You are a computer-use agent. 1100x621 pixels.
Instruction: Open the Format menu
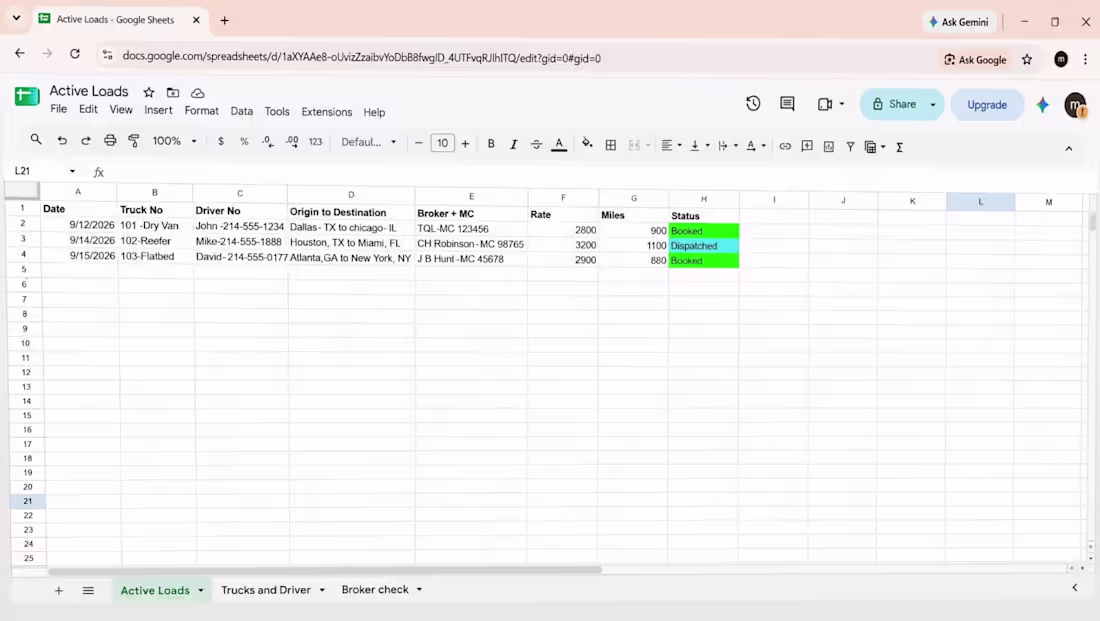coord(201,111)
